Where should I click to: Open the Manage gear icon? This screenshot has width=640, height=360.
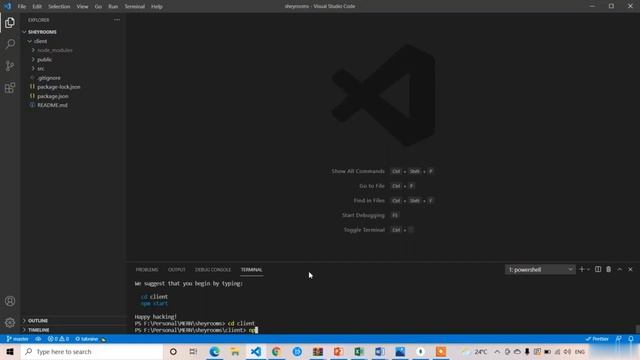tap(10, 322)
